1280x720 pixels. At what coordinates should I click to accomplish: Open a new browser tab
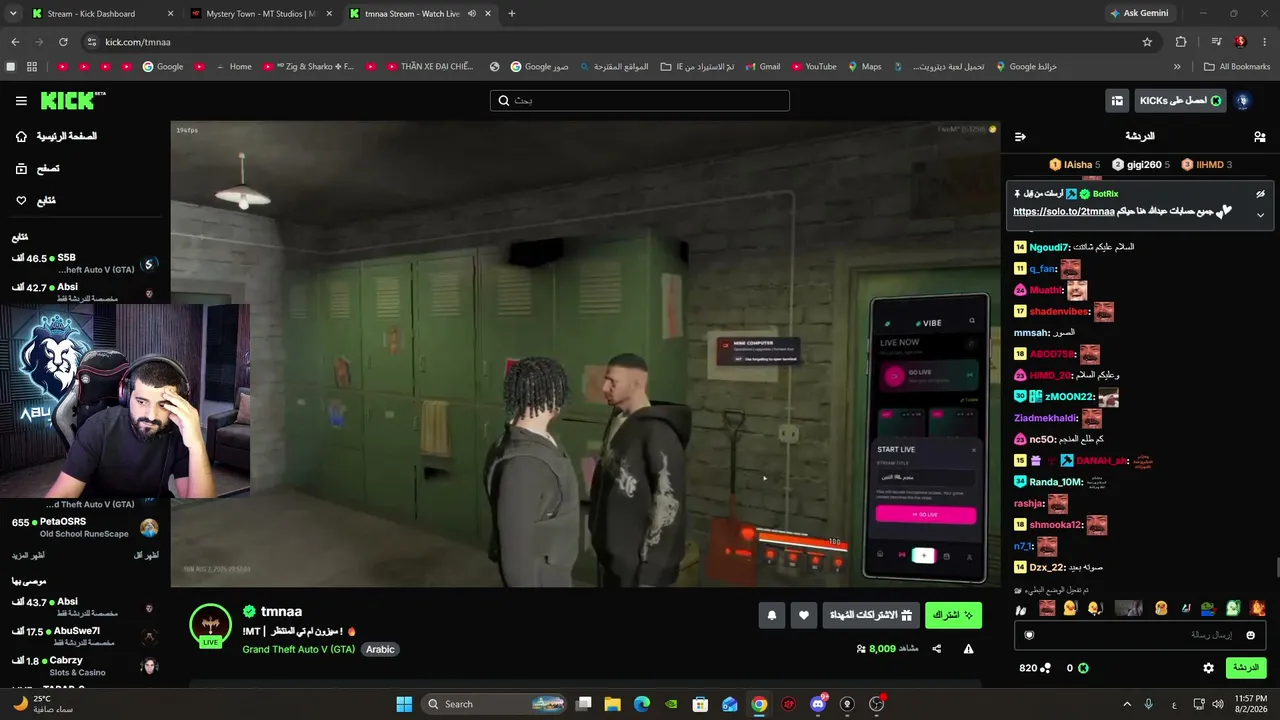[x=511, y=14]
